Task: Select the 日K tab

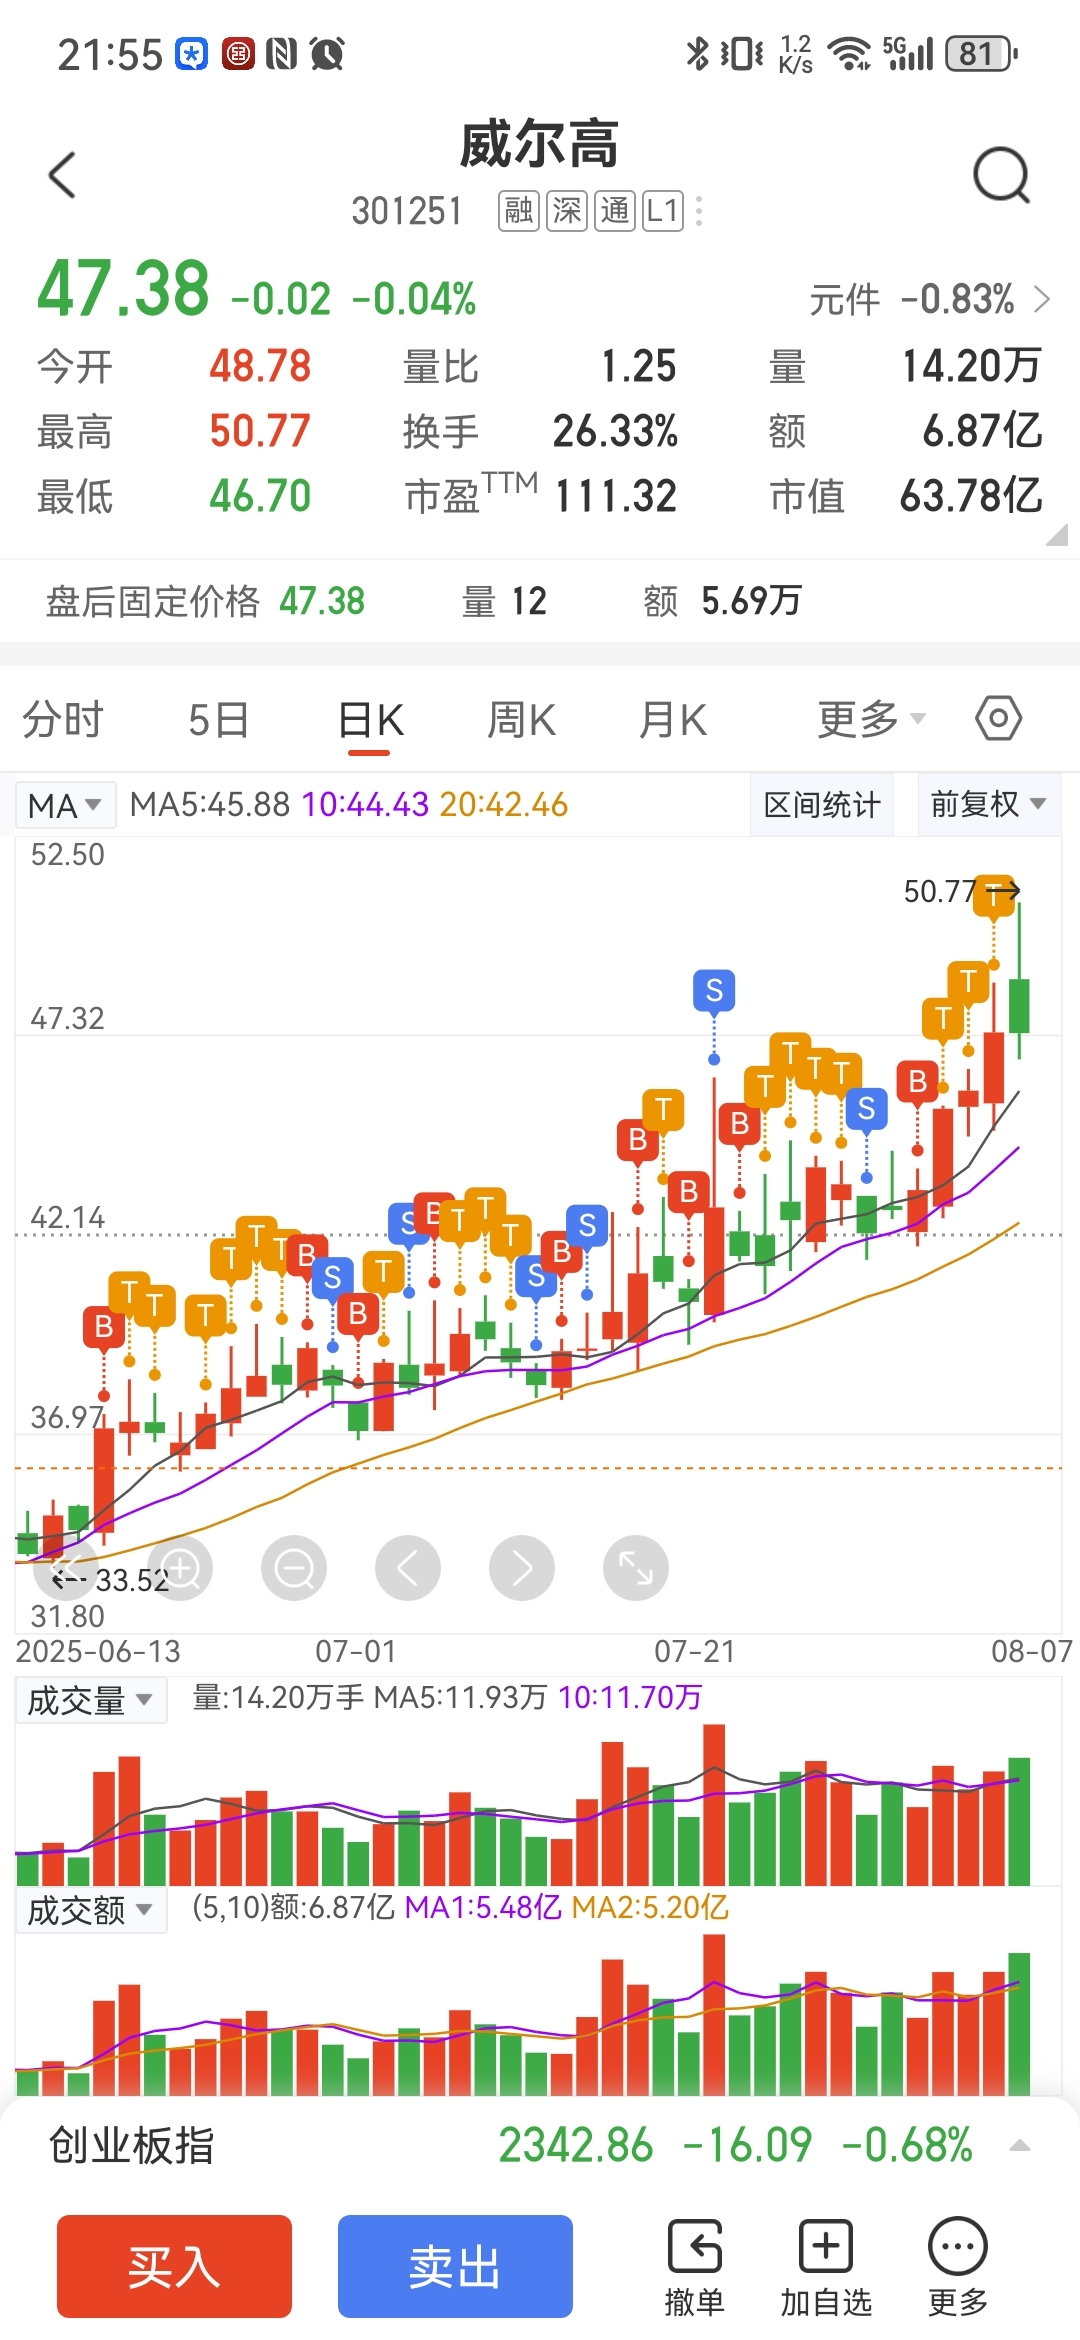Action: [370, 720]
